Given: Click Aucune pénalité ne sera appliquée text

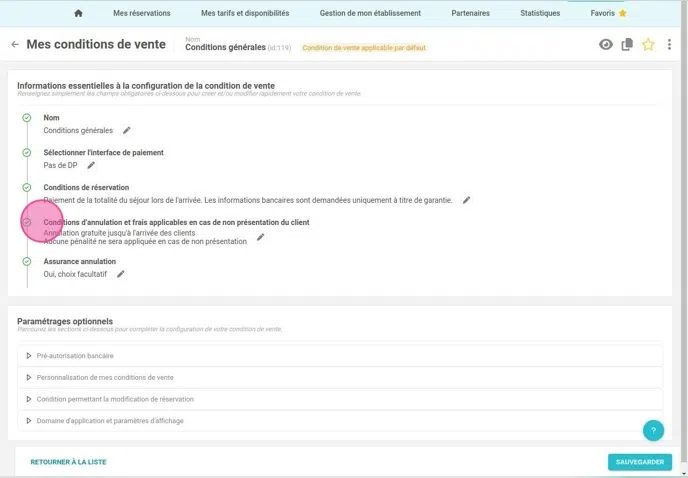Looking at the screenshot, I should tap(145, 241).
